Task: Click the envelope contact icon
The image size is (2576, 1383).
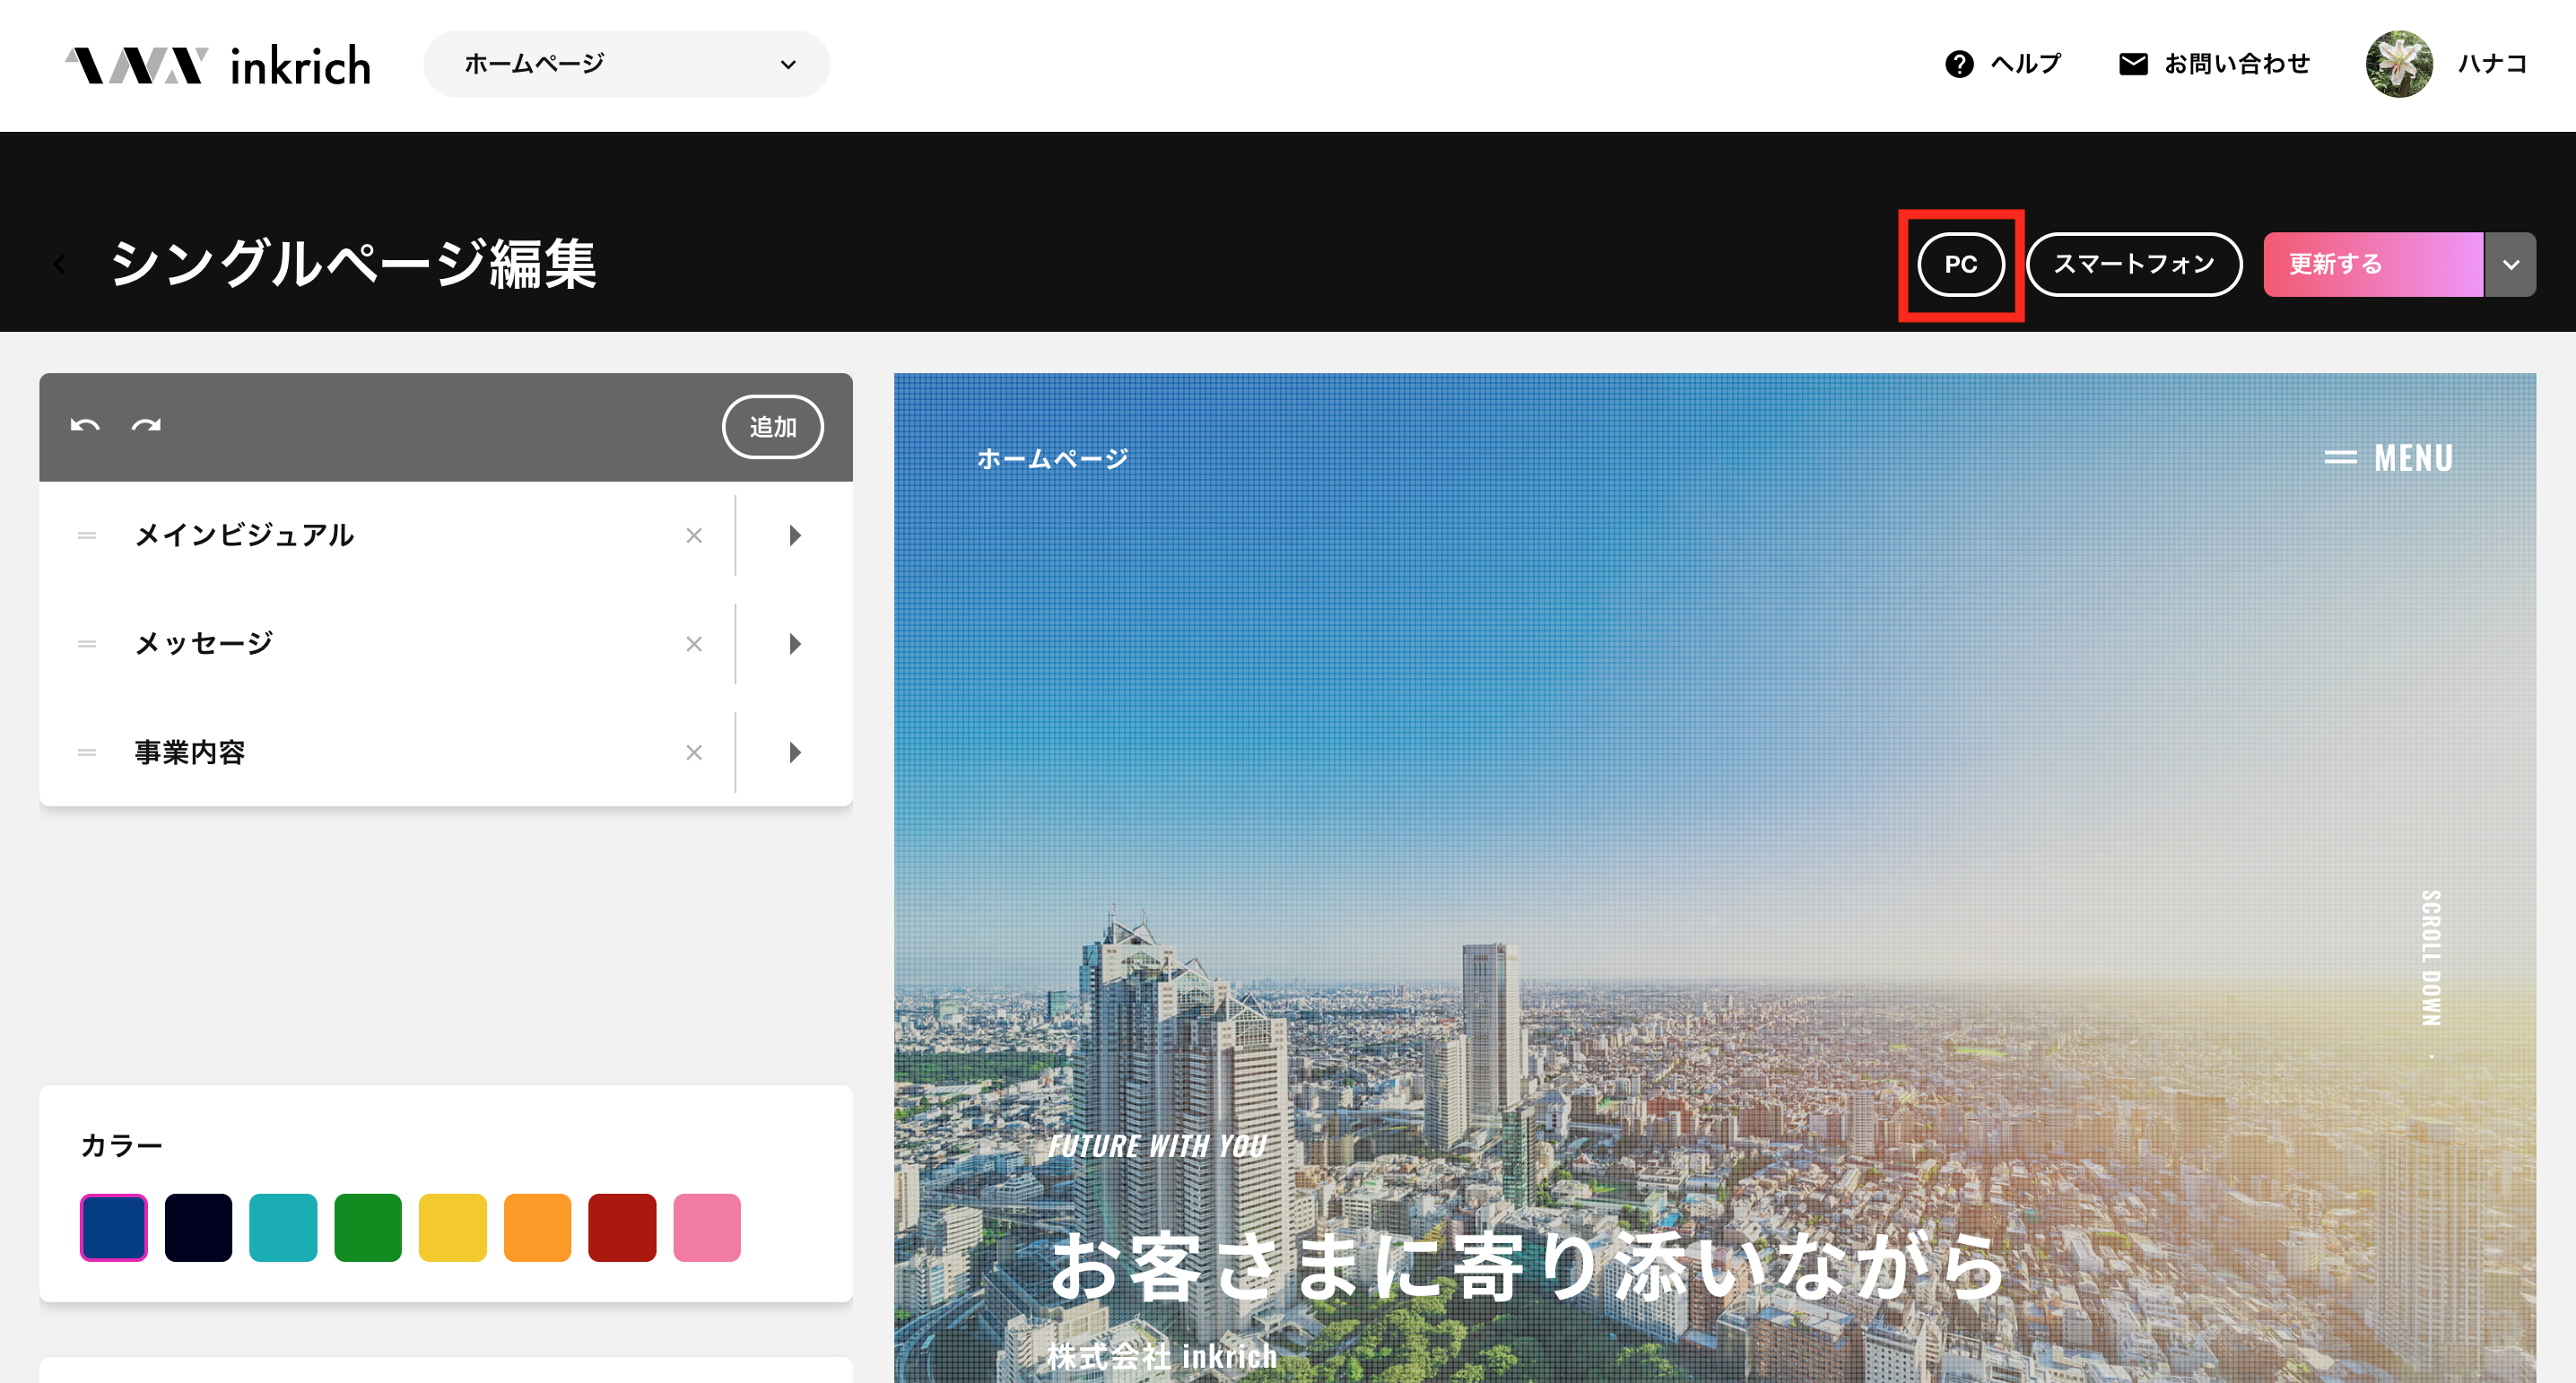Action: (x=2132, y=64)
